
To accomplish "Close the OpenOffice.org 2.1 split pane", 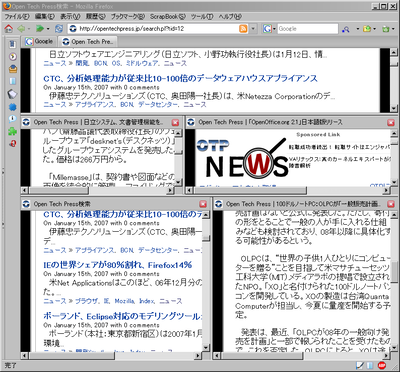I will 391,122.
